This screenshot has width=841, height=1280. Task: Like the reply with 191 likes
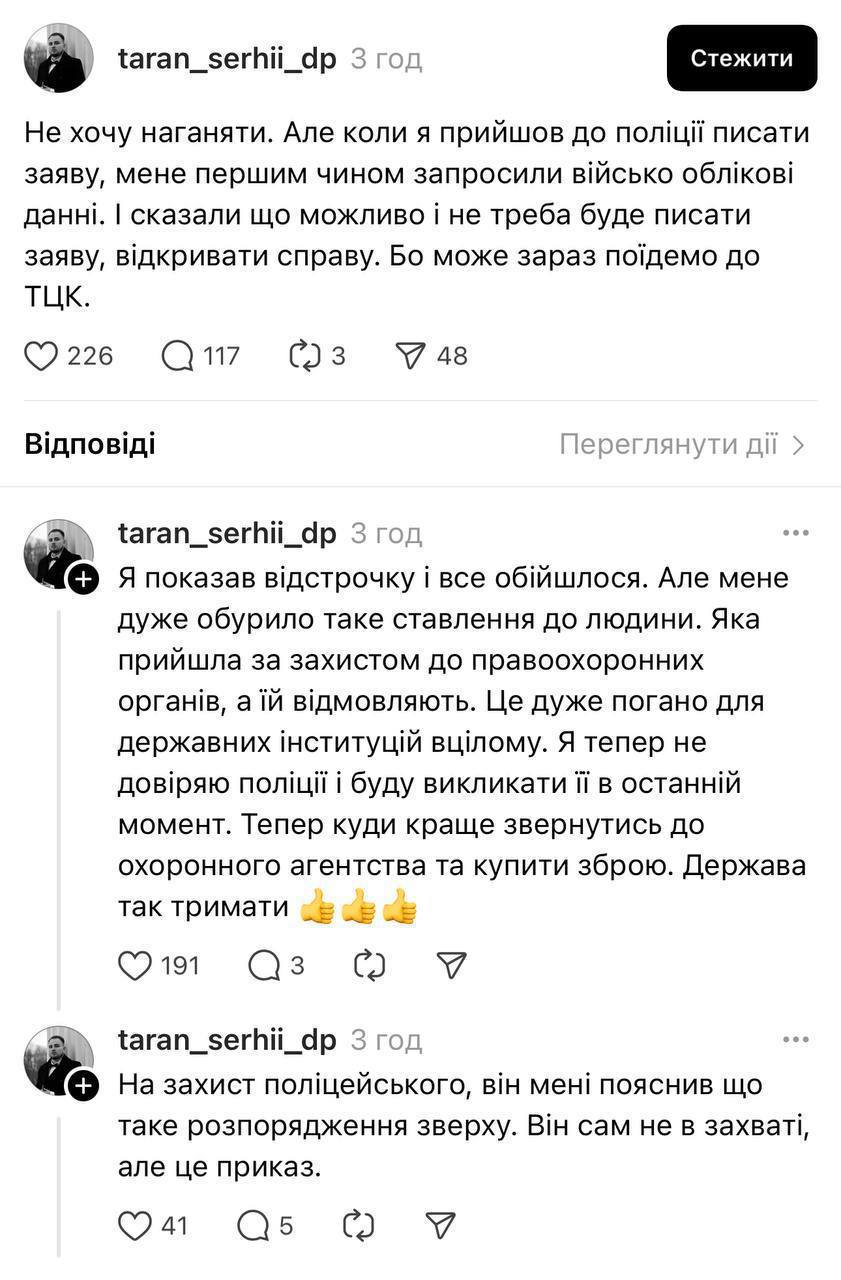pyautogui.click(x=135, y=965)
